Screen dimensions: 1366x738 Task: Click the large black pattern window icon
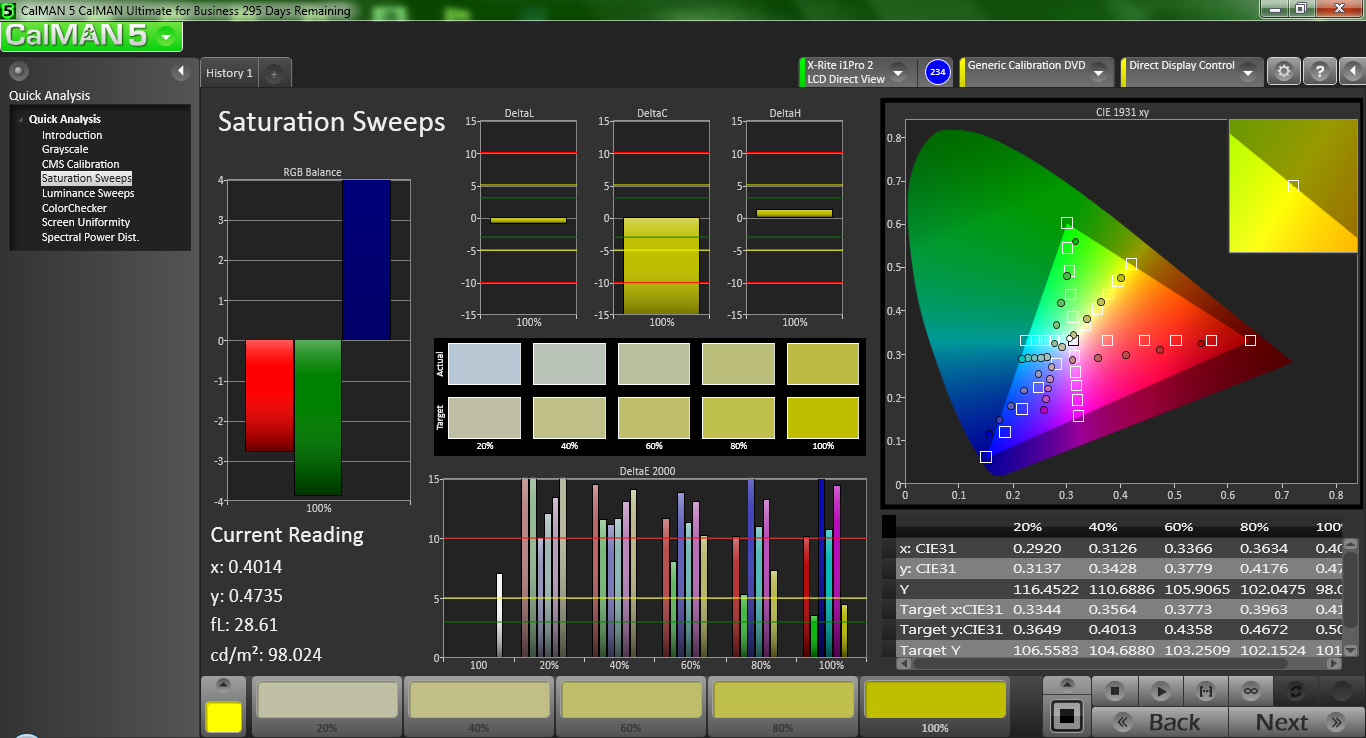pos(1067,716)
